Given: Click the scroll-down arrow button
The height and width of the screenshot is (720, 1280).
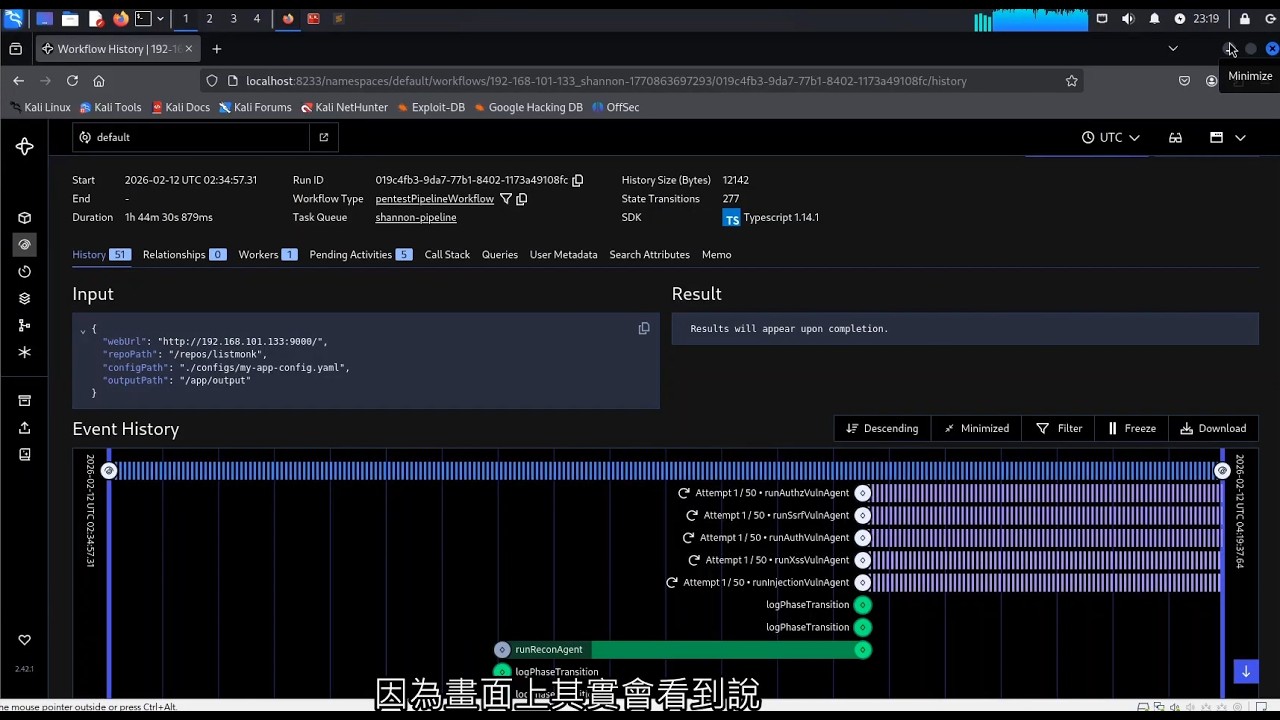Looking at the screenshot, I should pyautogui.click(x=1245, y=672).
